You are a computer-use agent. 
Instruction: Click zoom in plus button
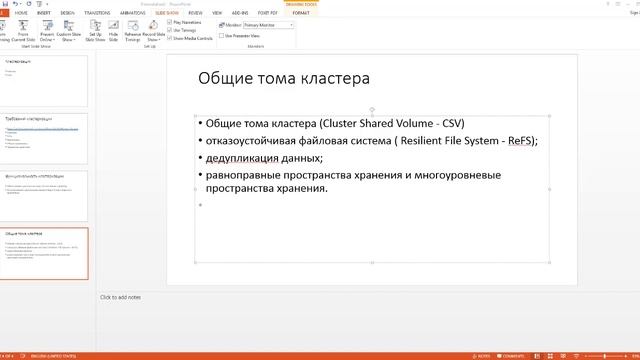(x=625, y=356)
